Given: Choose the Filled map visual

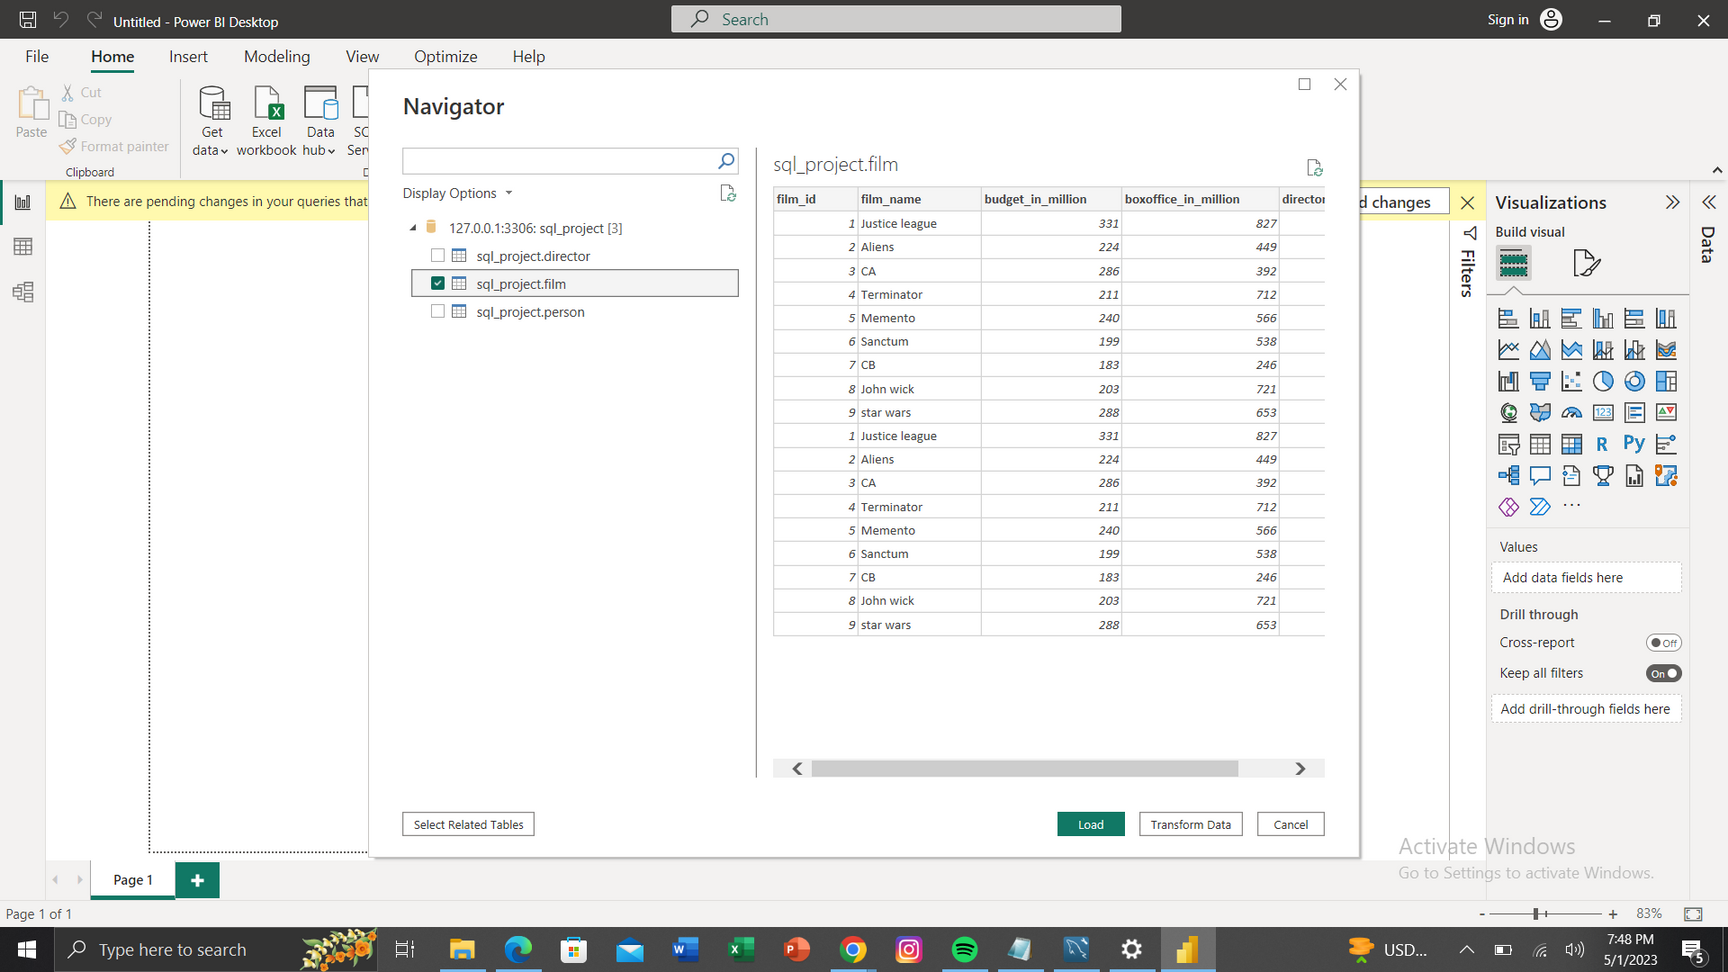Looking at the screenshot, I should (x=1540, y=412).
